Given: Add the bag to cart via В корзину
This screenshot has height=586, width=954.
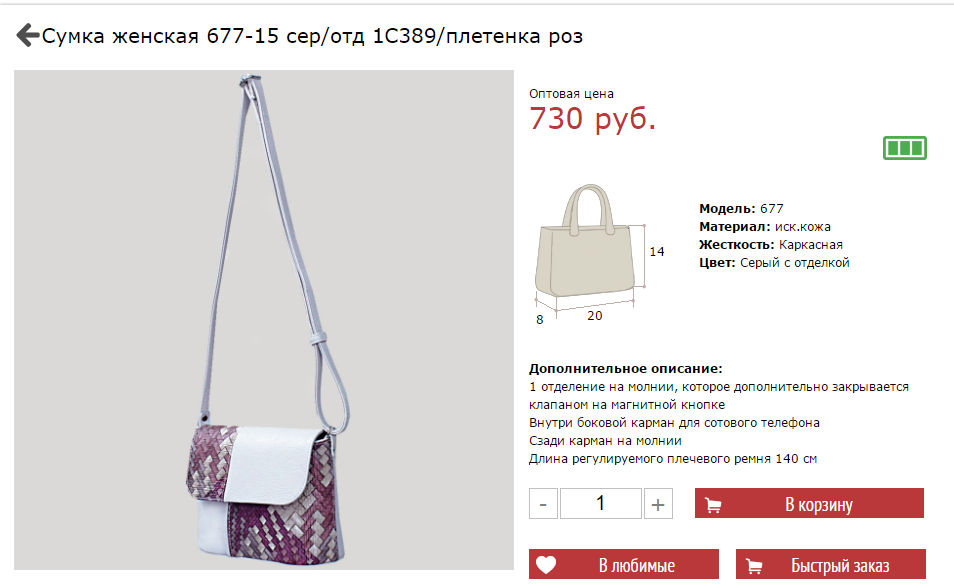Looking at the screenshot, I should pos(809,503).
